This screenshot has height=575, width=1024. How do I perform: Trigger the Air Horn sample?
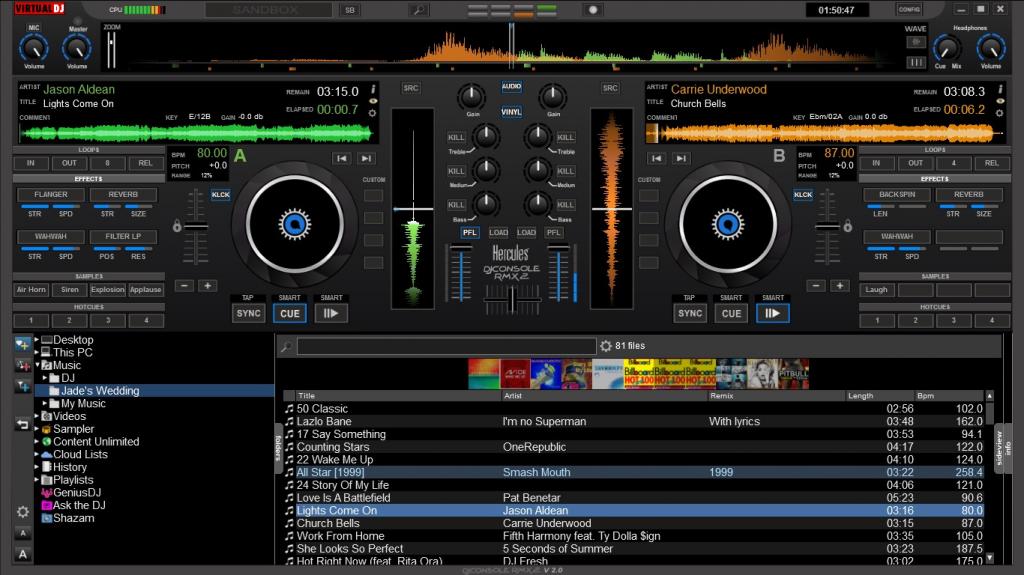[31, 289]
